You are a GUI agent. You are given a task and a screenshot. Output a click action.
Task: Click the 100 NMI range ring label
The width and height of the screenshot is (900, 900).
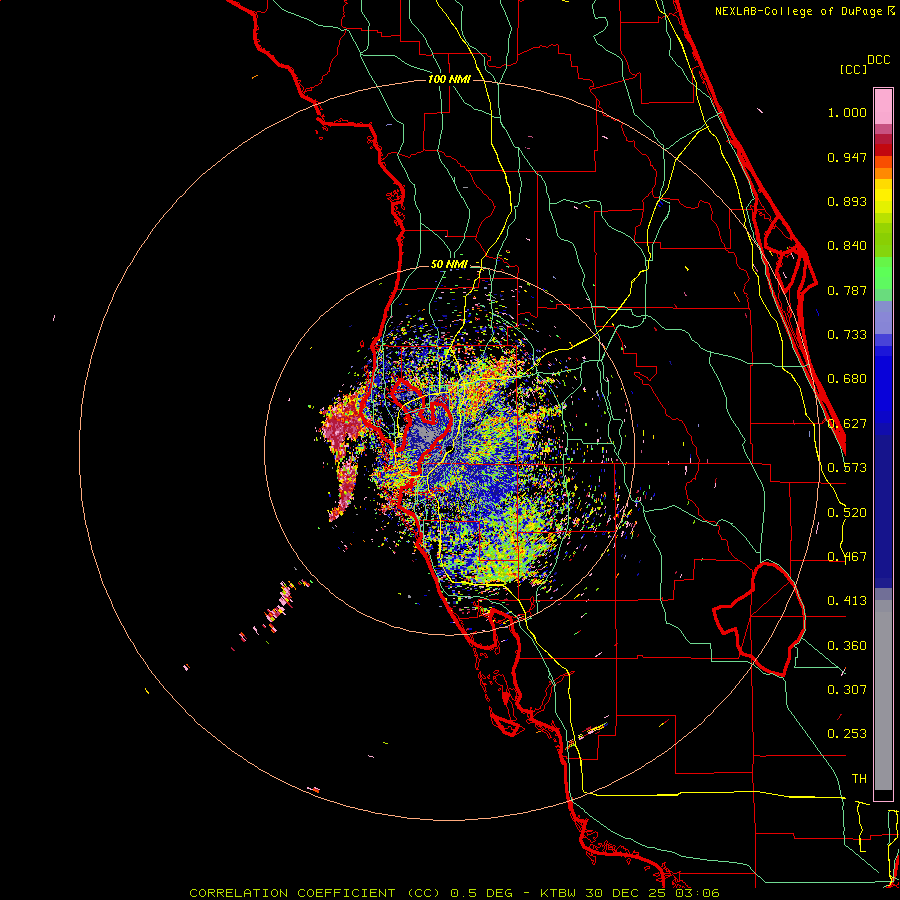click(449, 79)
